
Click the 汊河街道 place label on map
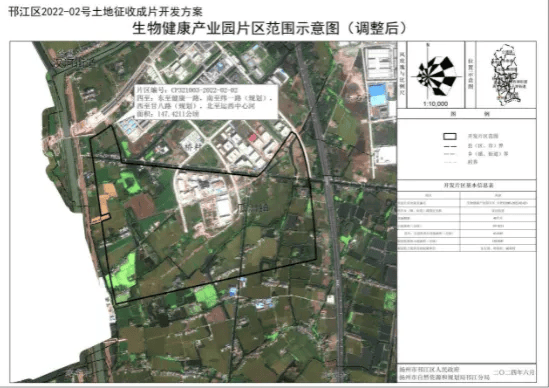(x=75, y=63)
